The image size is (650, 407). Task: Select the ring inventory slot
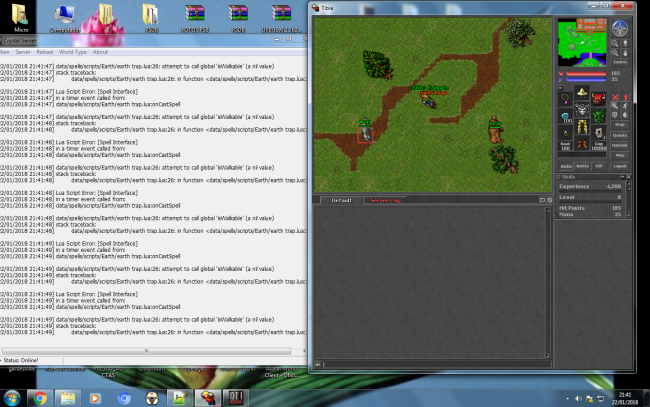pyautogui.click(x=565, y=133)
